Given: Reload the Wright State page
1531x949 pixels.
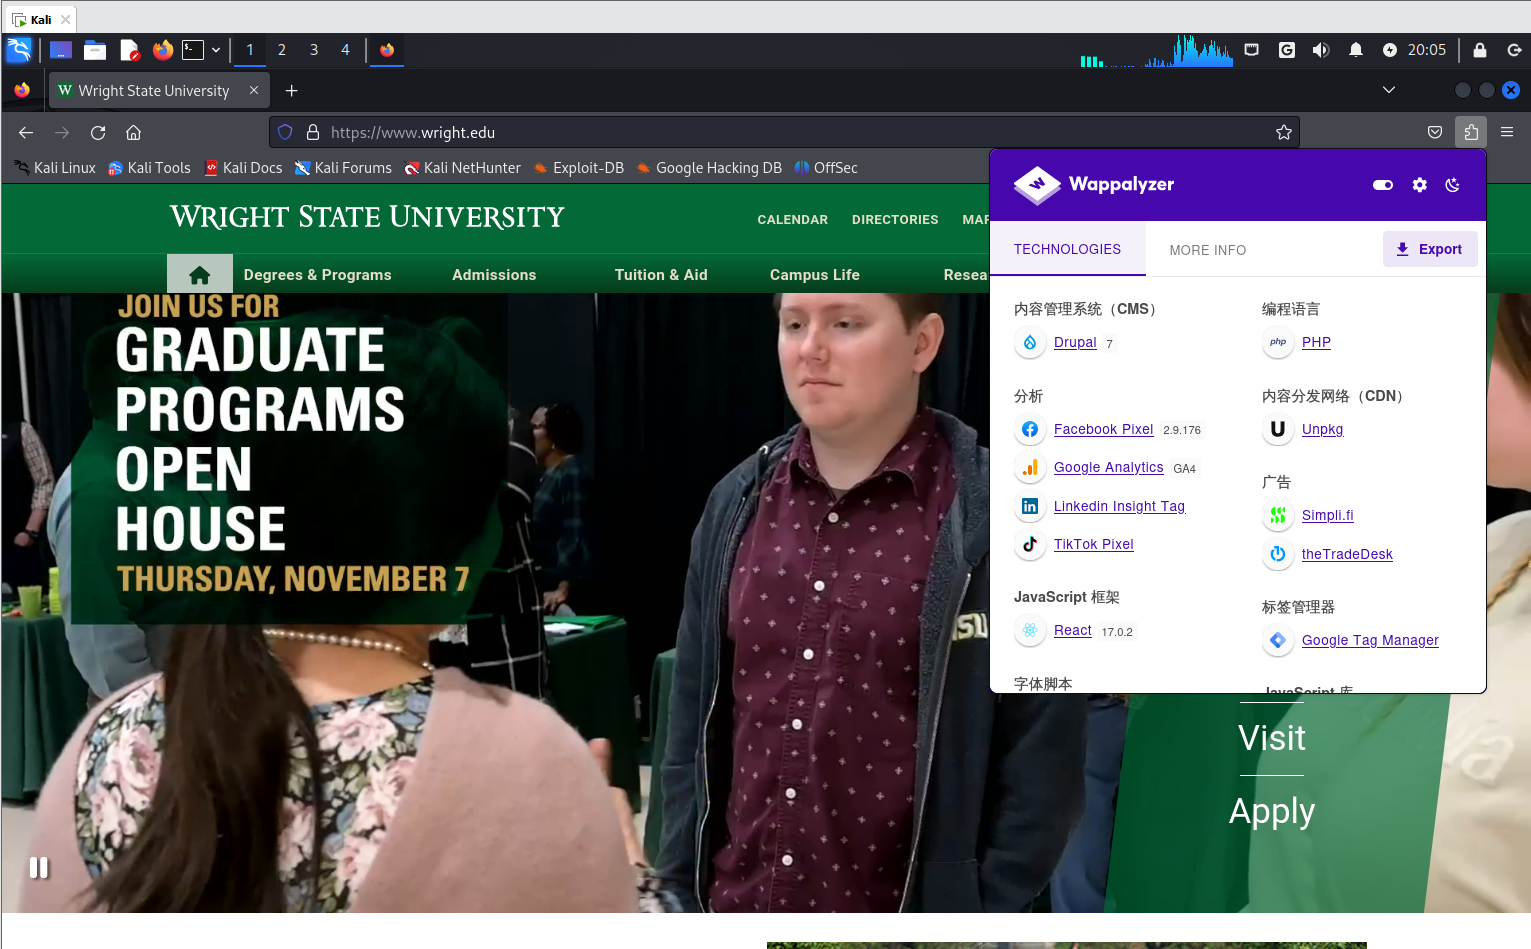Looking at the screenshot, I should tap(98, 132).
